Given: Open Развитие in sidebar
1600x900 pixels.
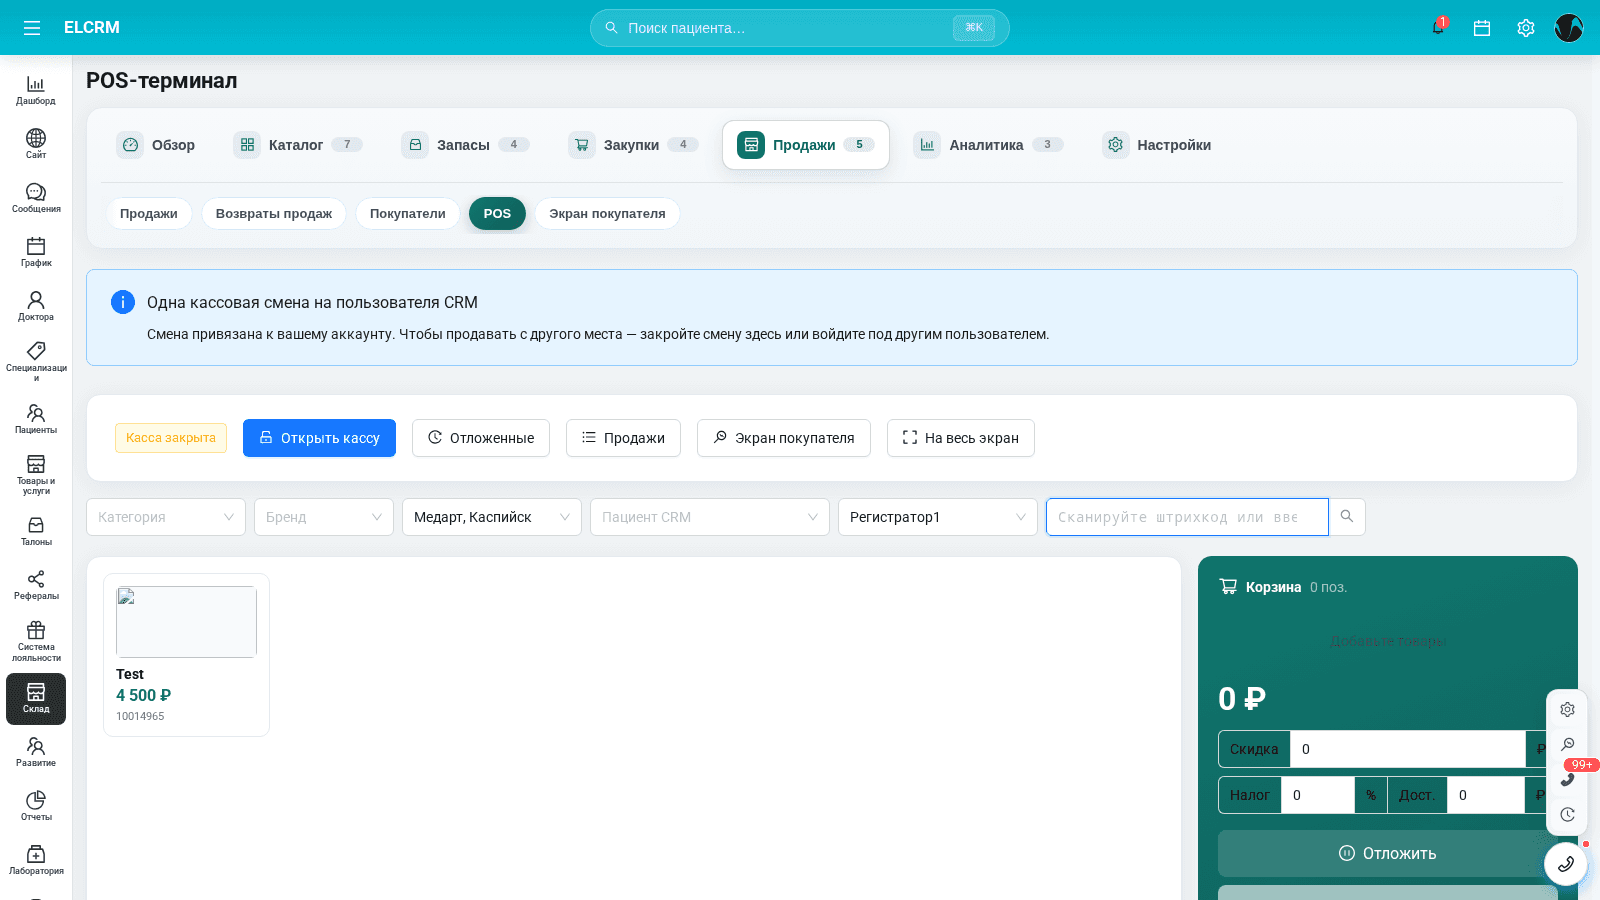Looking at the screenshot, I should point(36,752).
